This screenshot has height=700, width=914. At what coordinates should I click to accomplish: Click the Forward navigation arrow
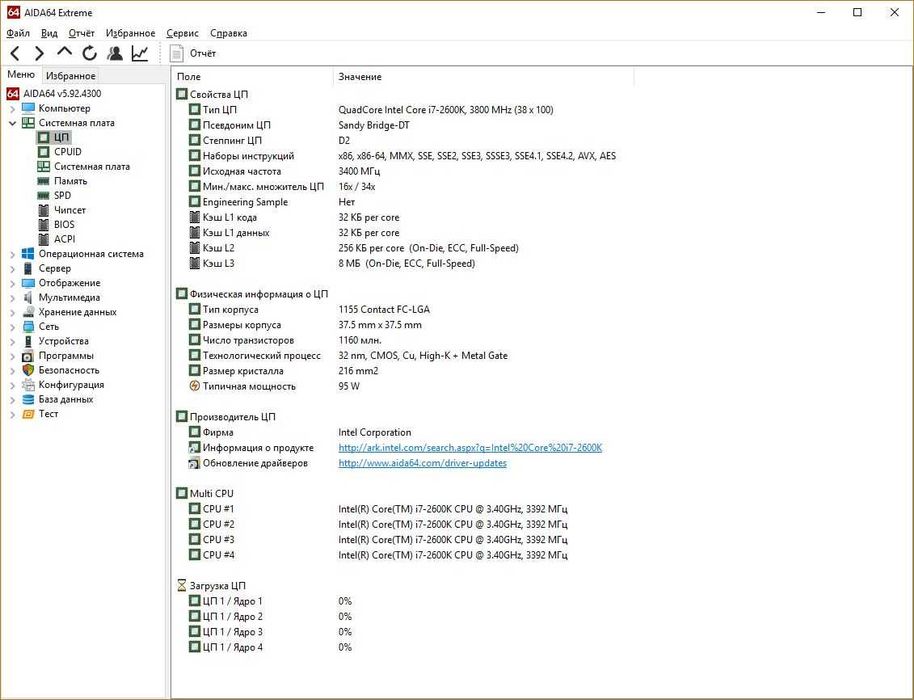(x=39, y=54)
